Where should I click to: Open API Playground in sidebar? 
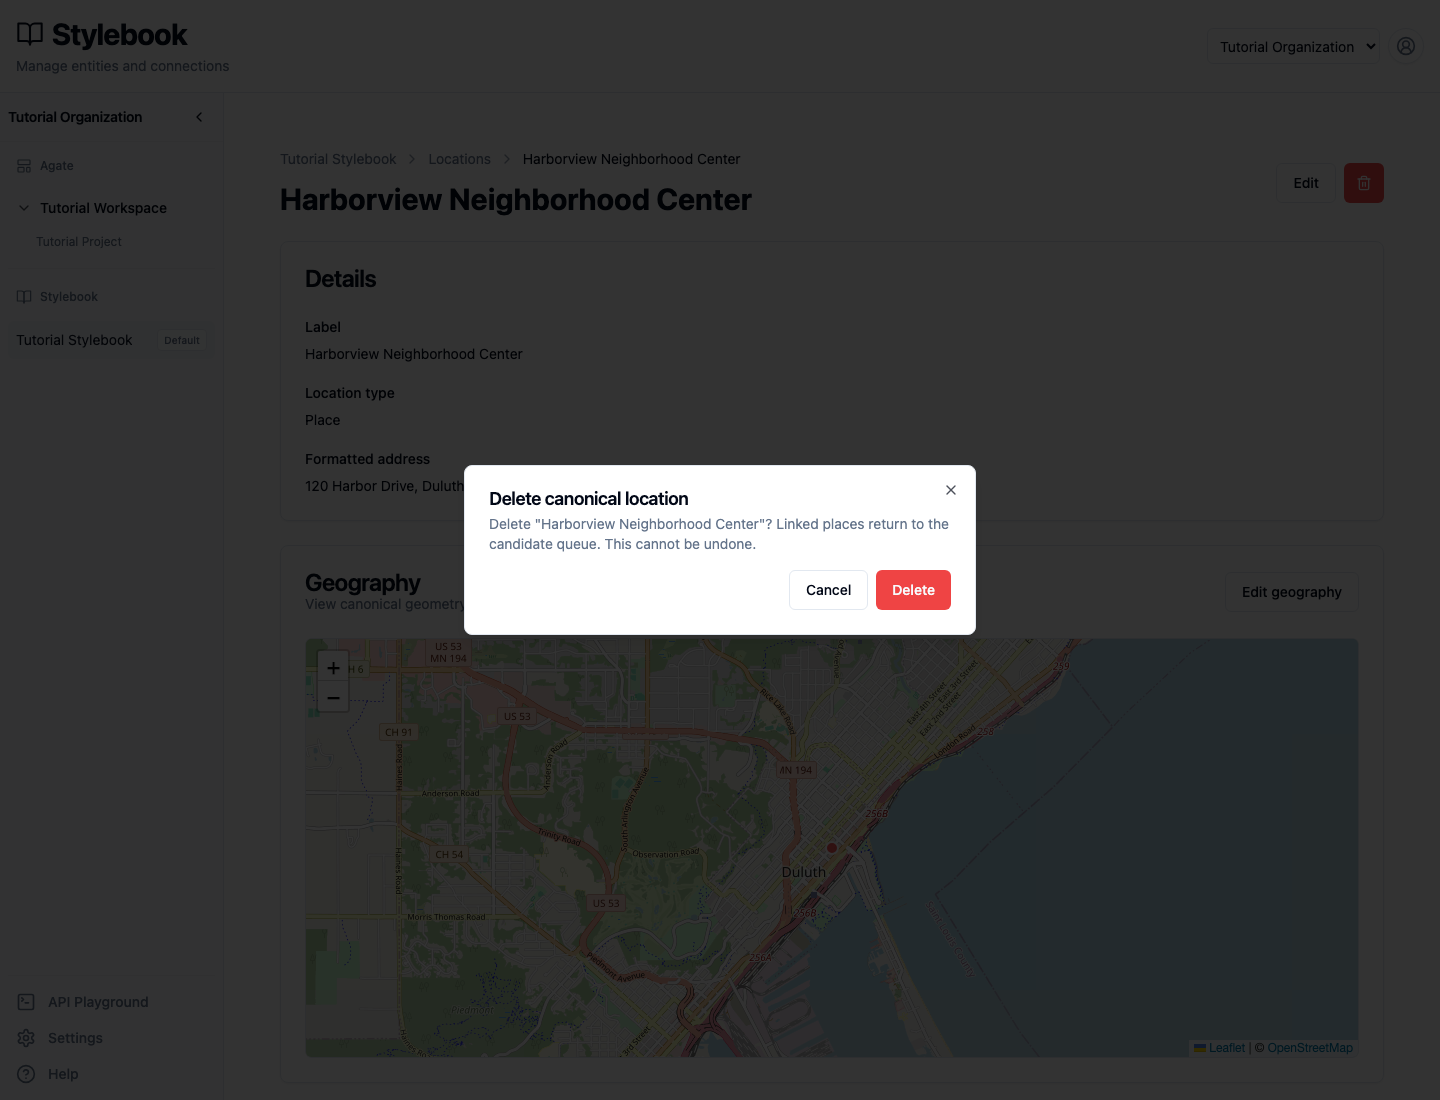click(98, 1002)
